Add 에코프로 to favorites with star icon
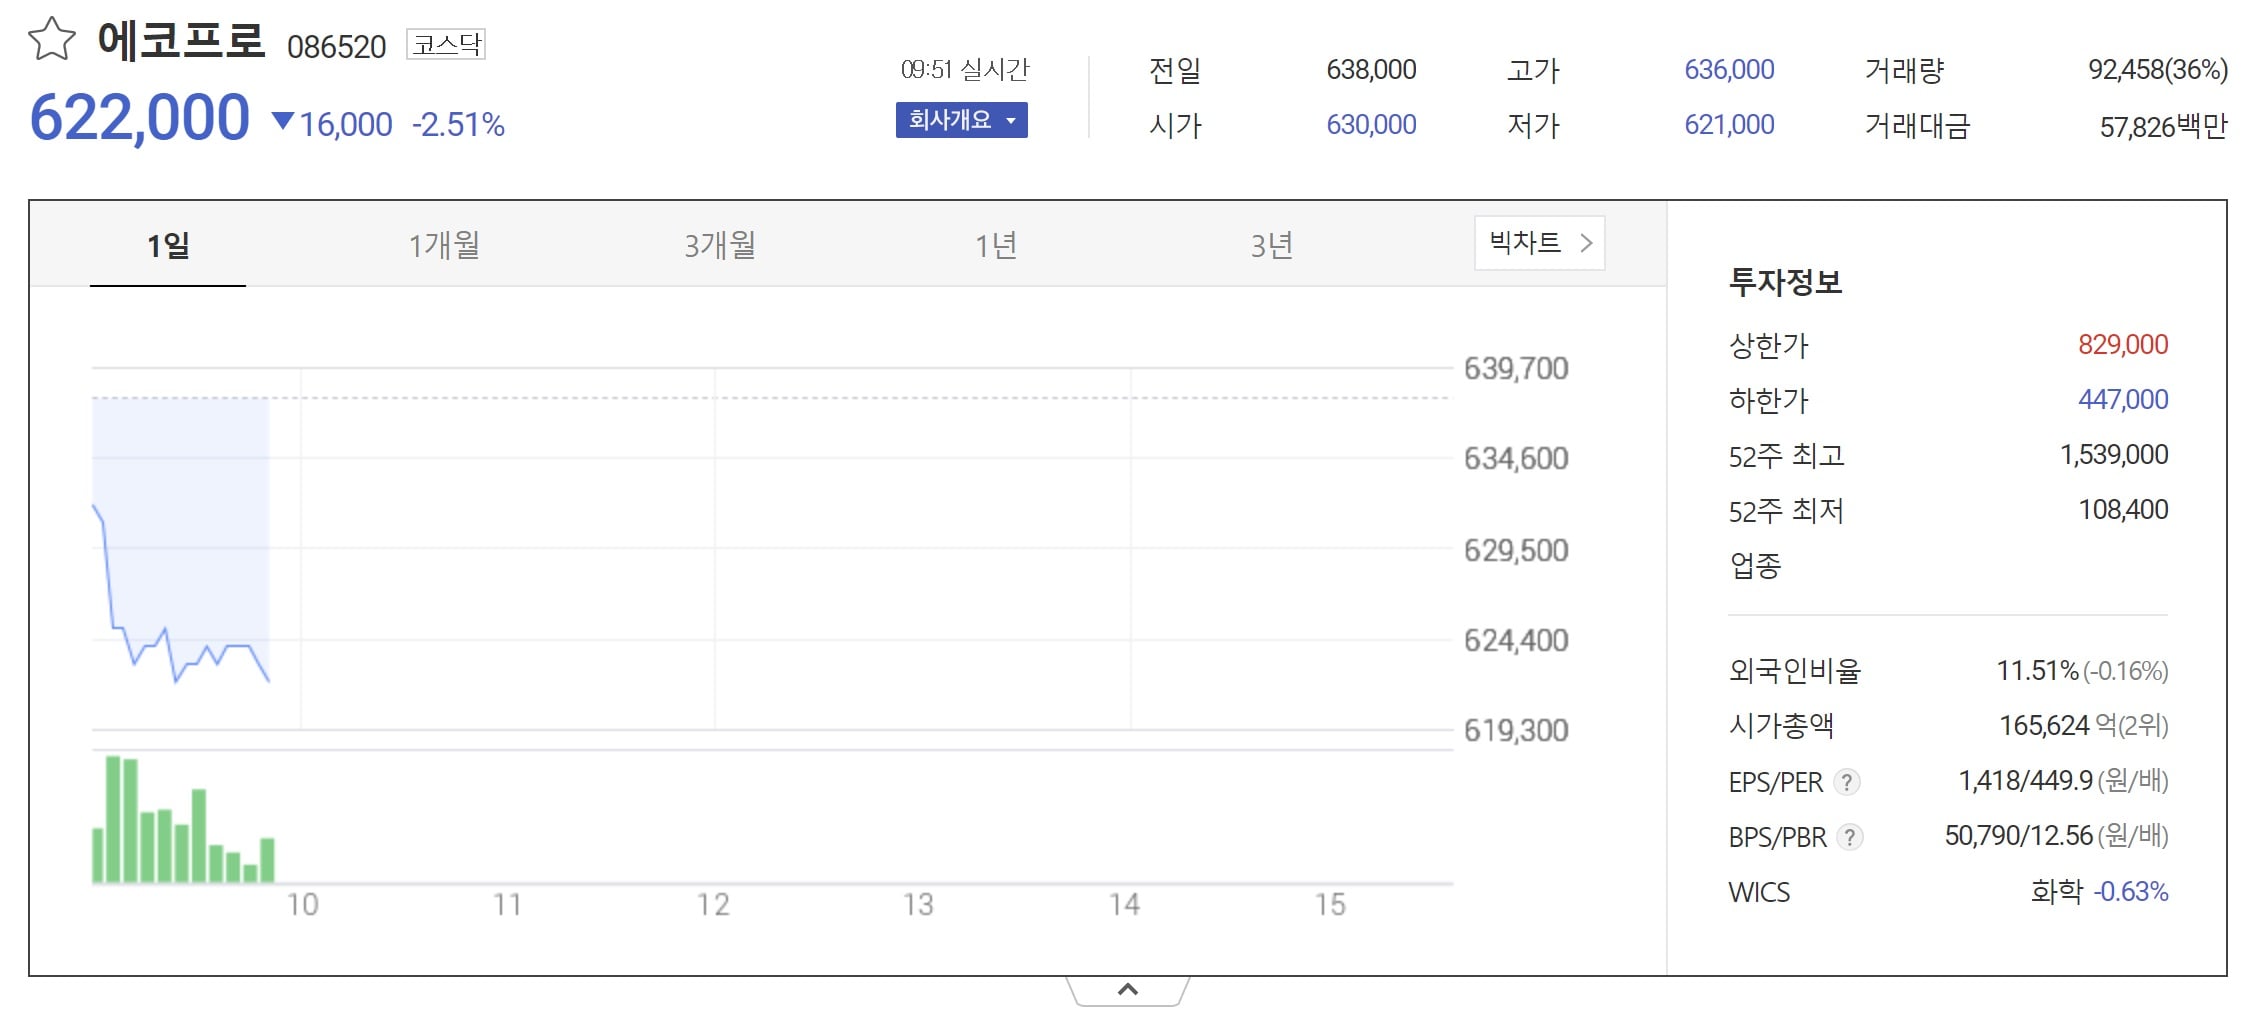 pyautogui.click(x=52, y=40)
